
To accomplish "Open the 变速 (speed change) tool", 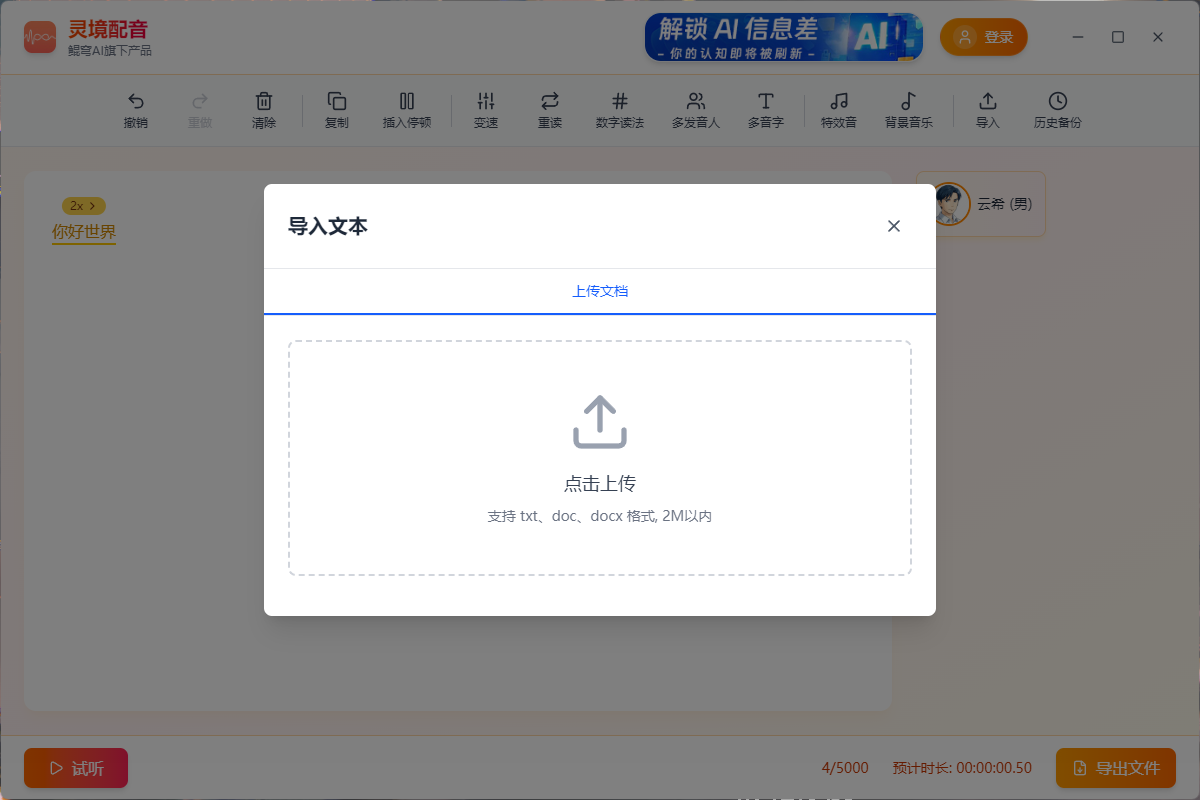I will [486, 110].
